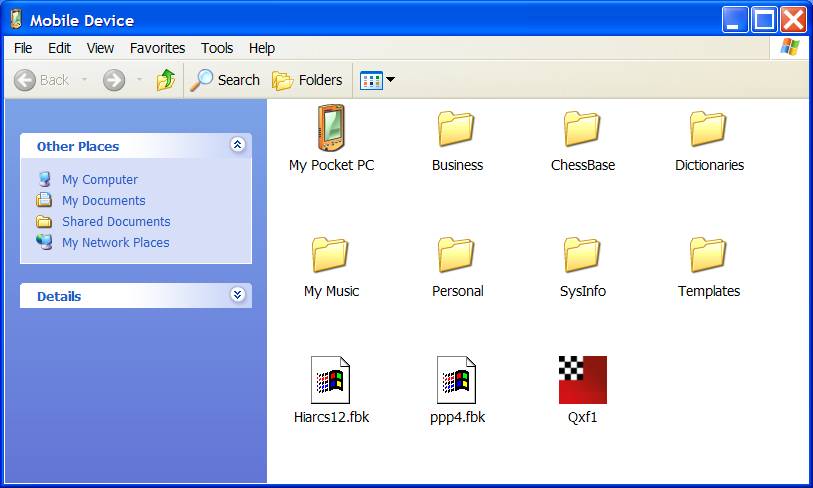Open the Favorites menu
813x488 pixels.
point(157,48)
